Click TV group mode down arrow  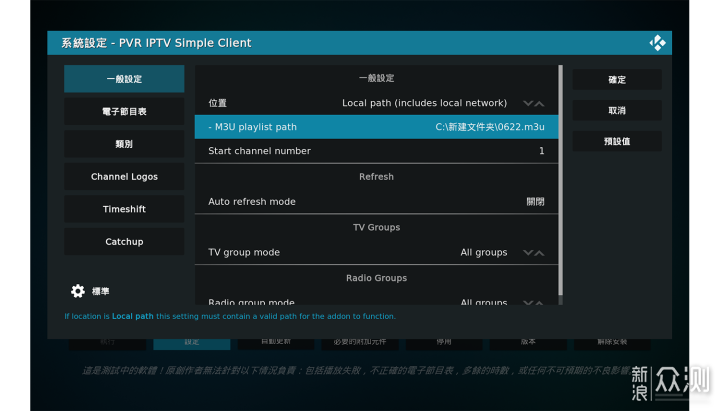click(x=528, y=253)
